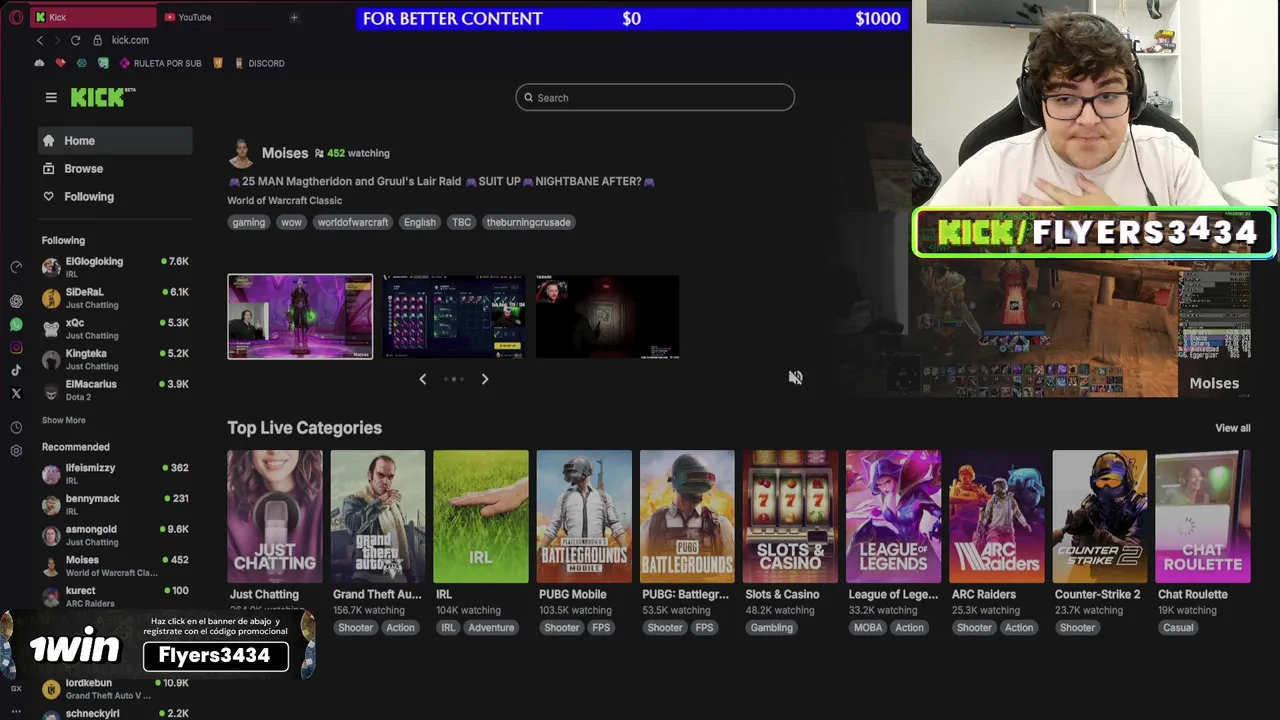Click the lock site-info icon
The width and height of the screenshot is (1280, 720).
click(97, 40)
